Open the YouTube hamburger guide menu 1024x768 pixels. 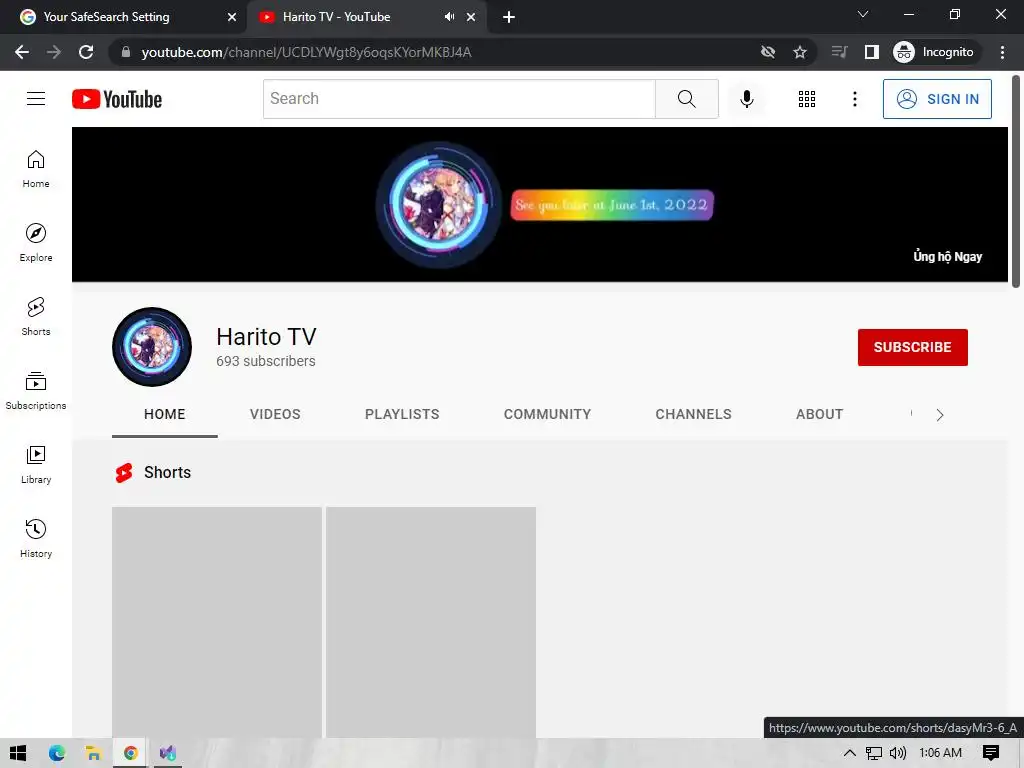click(x=36, y=99)
